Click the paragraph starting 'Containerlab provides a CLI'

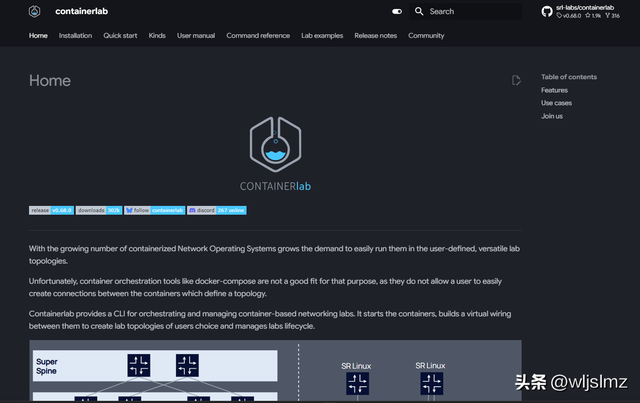click(270, 320)
